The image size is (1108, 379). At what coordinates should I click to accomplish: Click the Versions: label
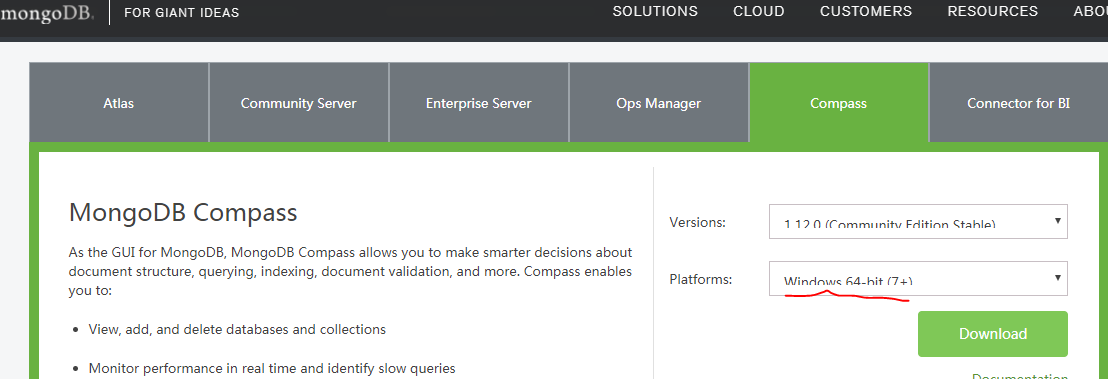(x=697, y=223)
